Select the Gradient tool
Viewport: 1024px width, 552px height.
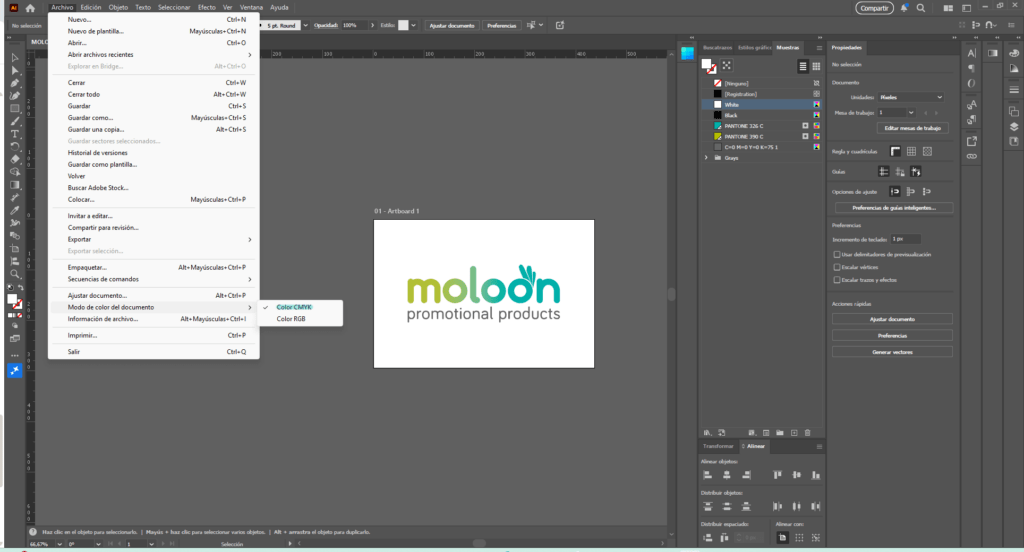[x=15, y=185]
